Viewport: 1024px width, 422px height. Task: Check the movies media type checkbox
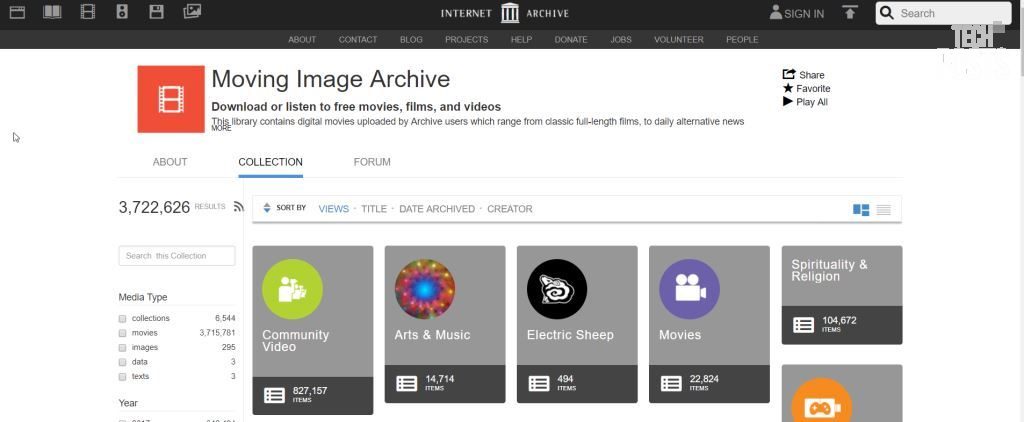(x=122, y=333)
